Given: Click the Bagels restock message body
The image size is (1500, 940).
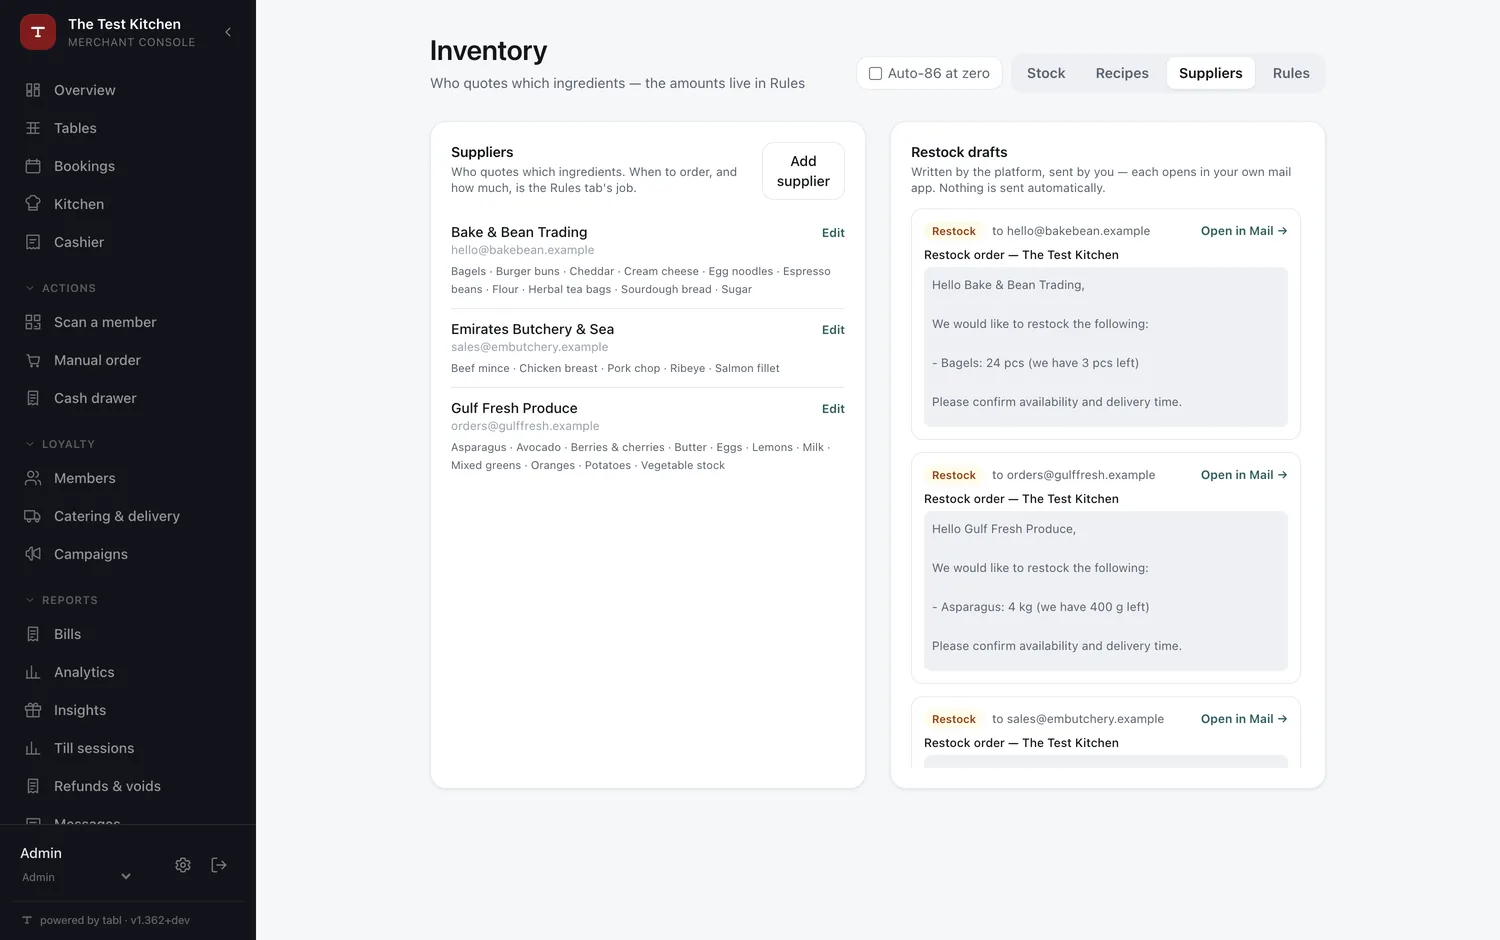Looking at the screenshot, I should (1106, 347).
